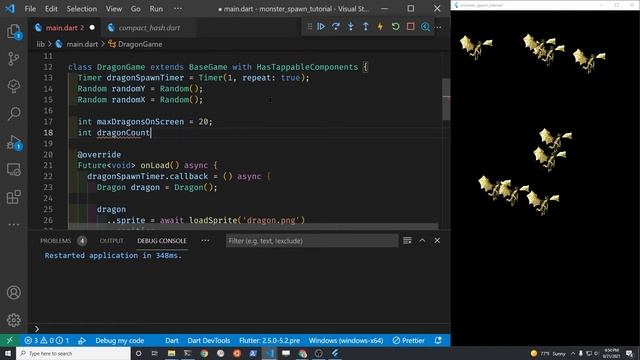
Task: Click 'Debug my code' in status bar
Action: pos(119,340)
